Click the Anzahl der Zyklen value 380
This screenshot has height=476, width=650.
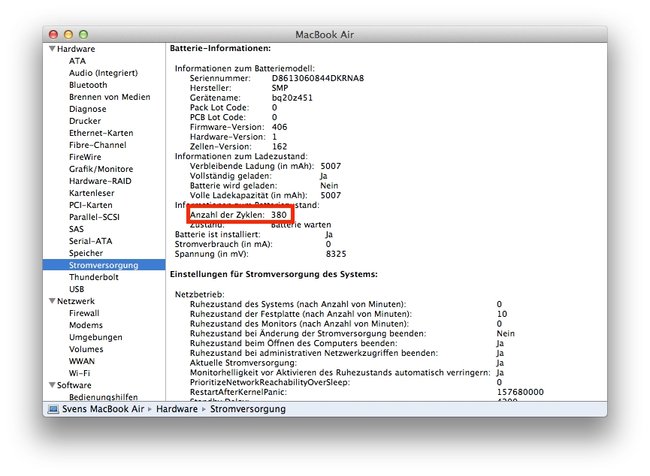coord(279,215)
